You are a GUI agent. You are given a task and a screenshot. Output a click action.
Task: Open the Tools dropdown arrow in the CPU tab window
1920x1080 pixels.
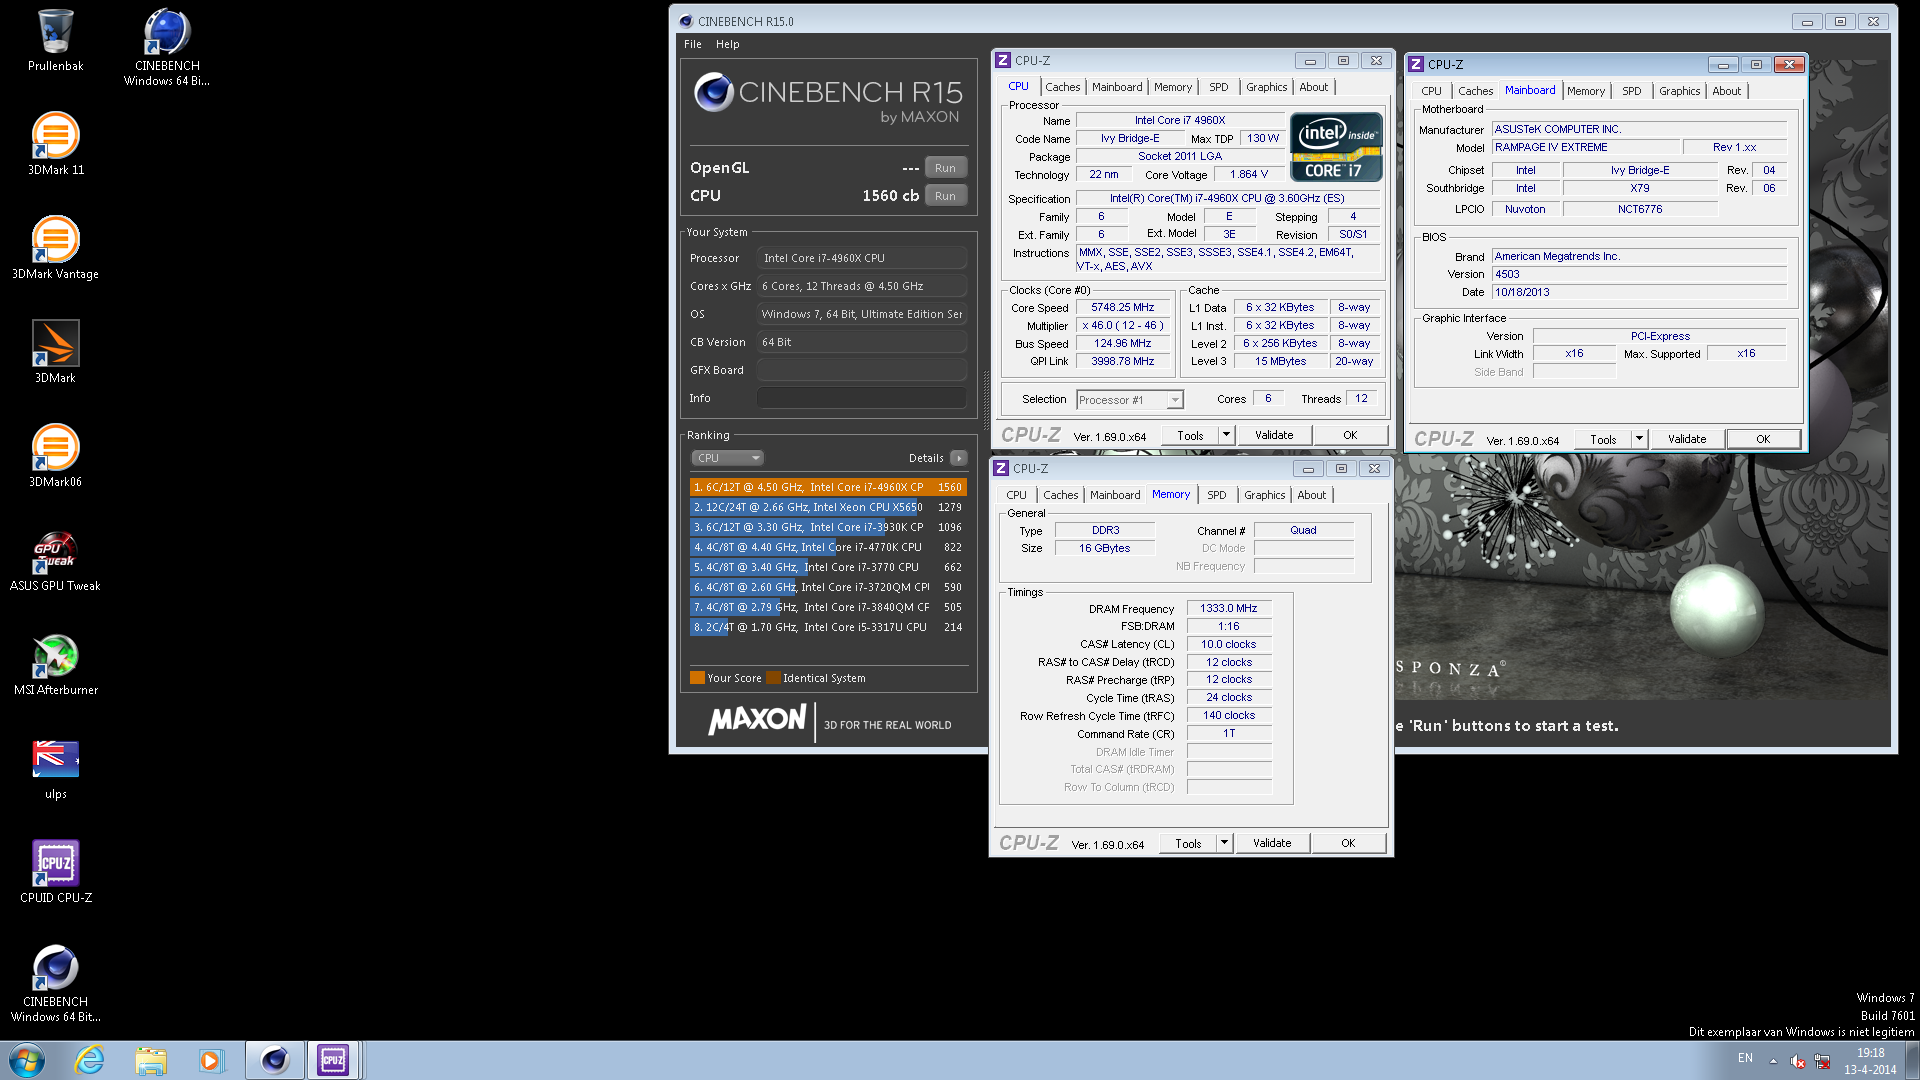[x=1227, y=436]
